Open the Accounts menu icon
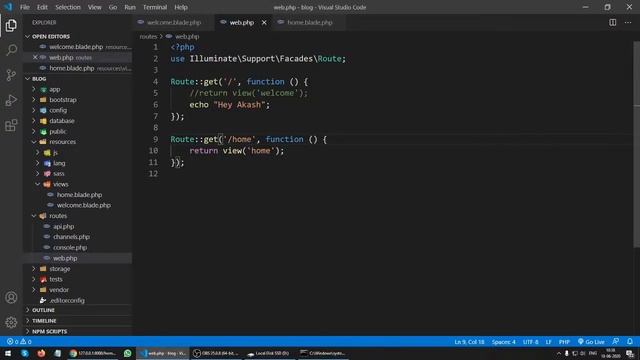This screenshot has height=360, width=640. tap(11, 298)
